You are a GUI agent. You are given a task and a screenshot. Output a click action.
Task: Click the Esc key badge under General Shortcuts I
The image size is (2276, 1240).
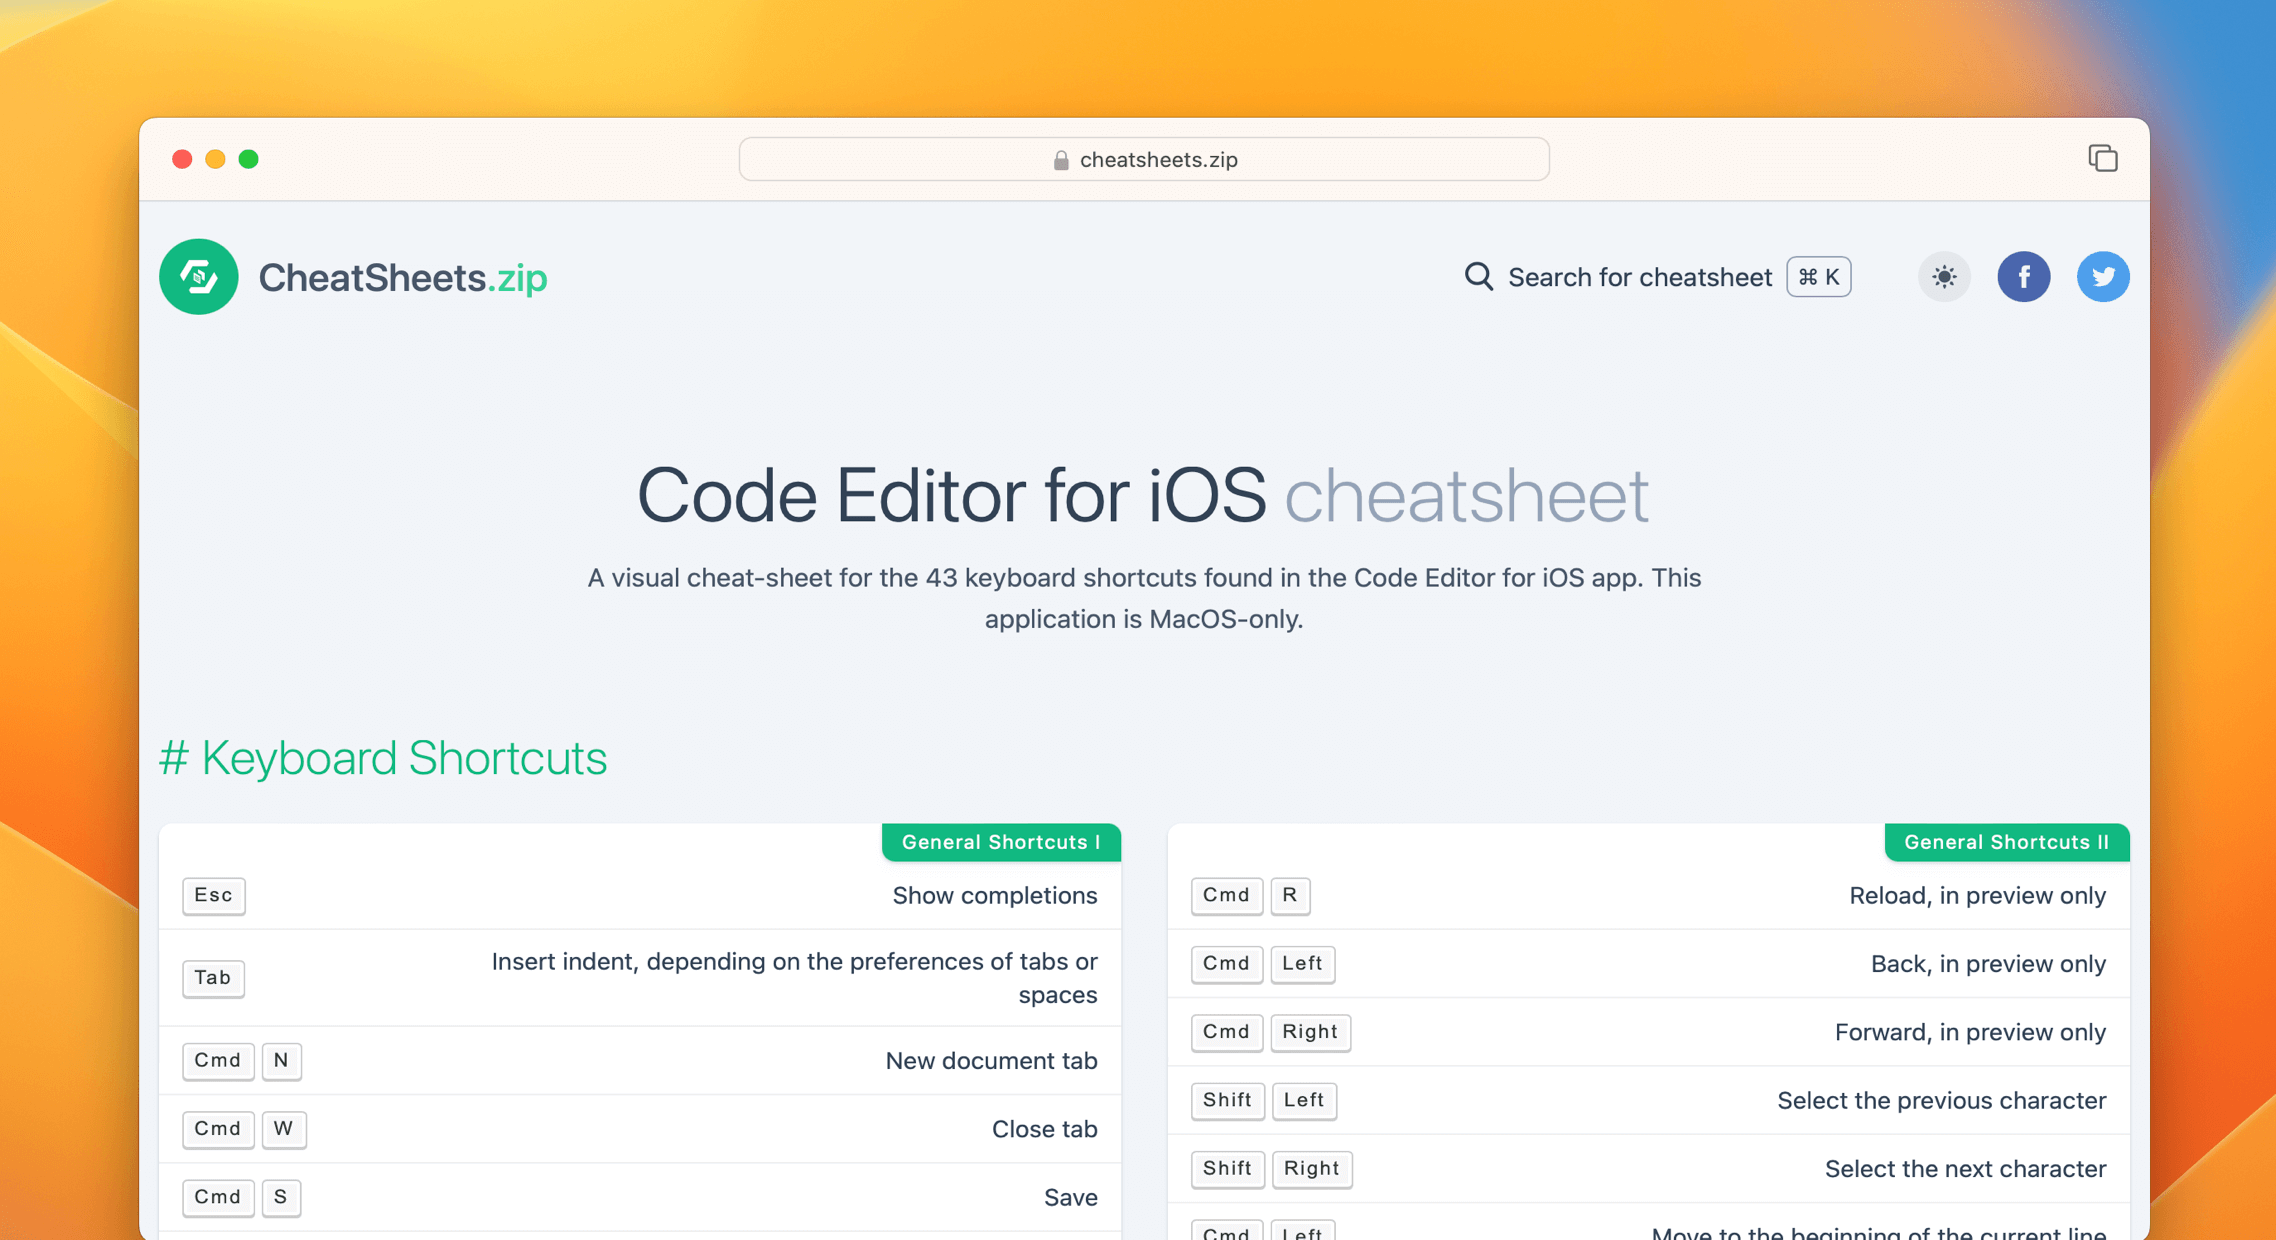214,896
